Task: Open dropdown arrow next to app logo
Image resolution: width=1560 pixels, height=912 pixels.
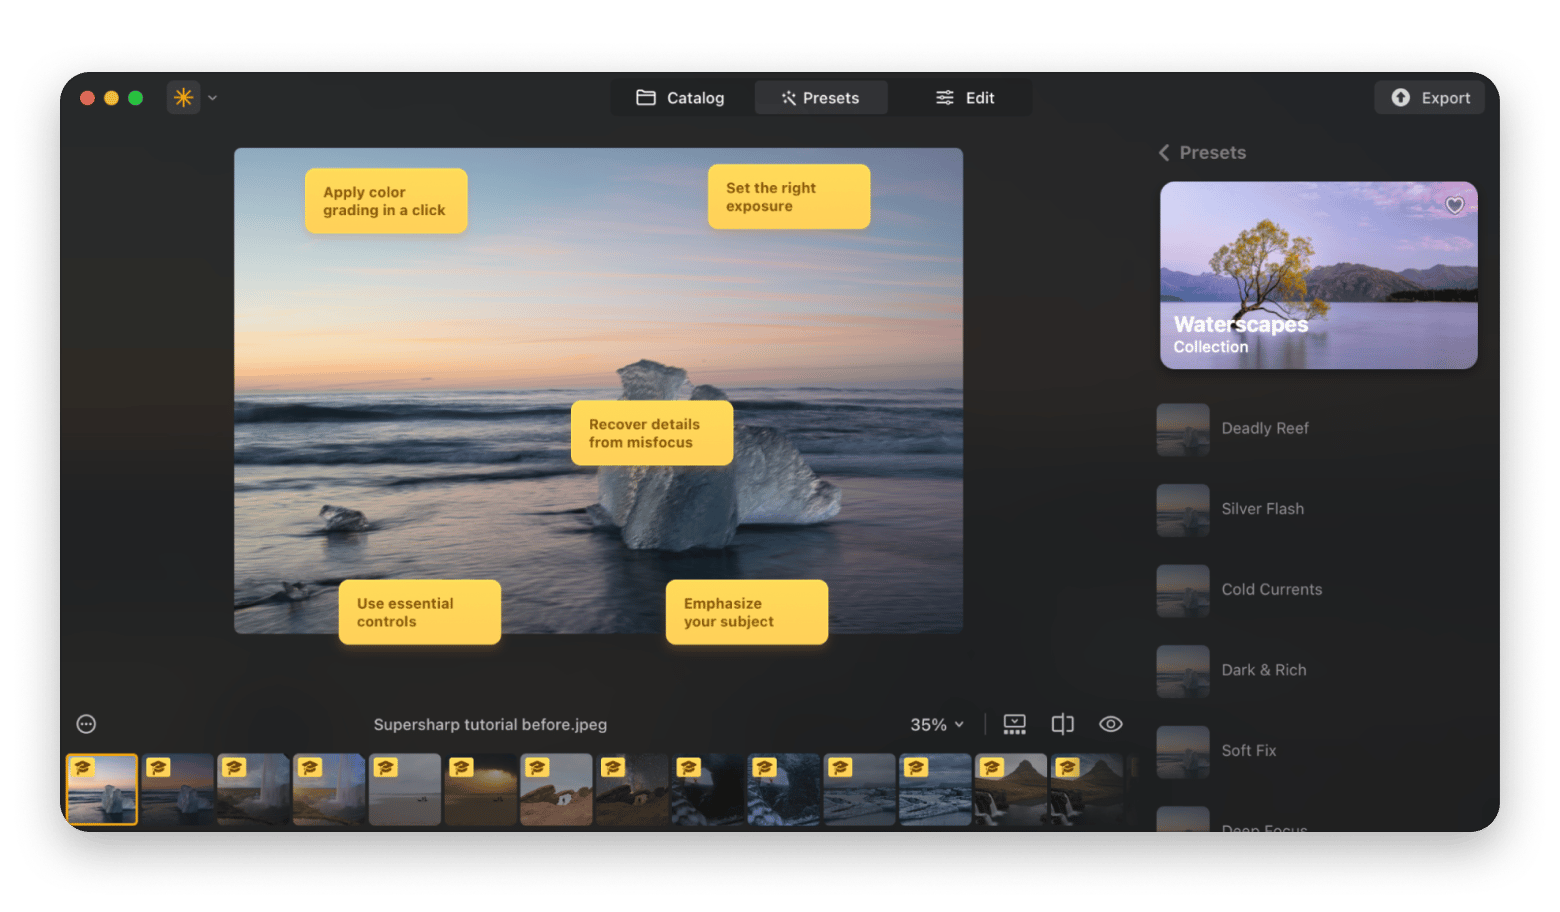Action: click(212, 98)
